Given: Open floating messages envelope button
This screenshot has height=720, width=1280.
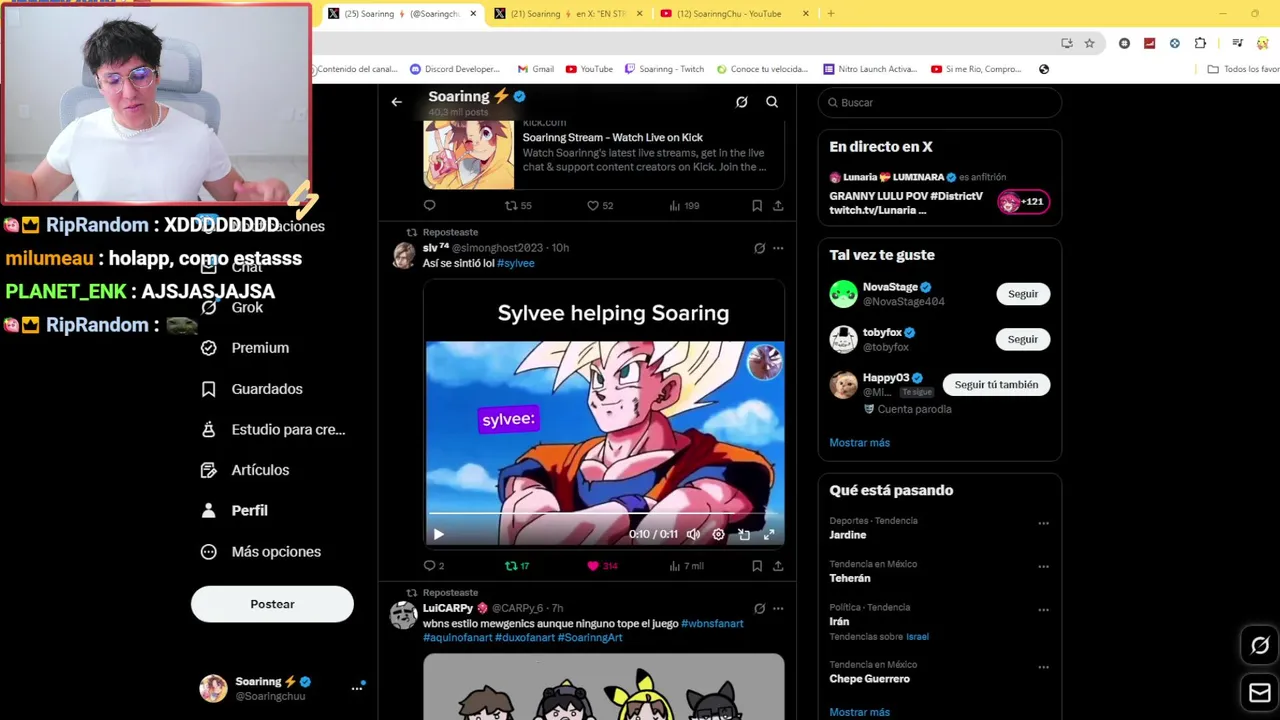Looking at the screenshot, I should tap(1260, 693).
